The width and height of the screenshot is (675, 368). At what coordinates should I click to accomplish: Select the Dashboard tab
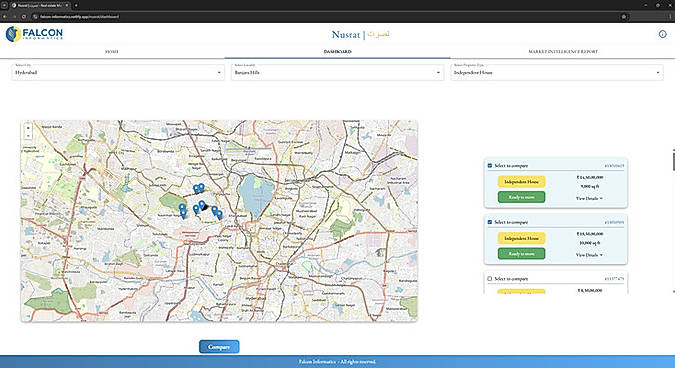click(338, 52)
